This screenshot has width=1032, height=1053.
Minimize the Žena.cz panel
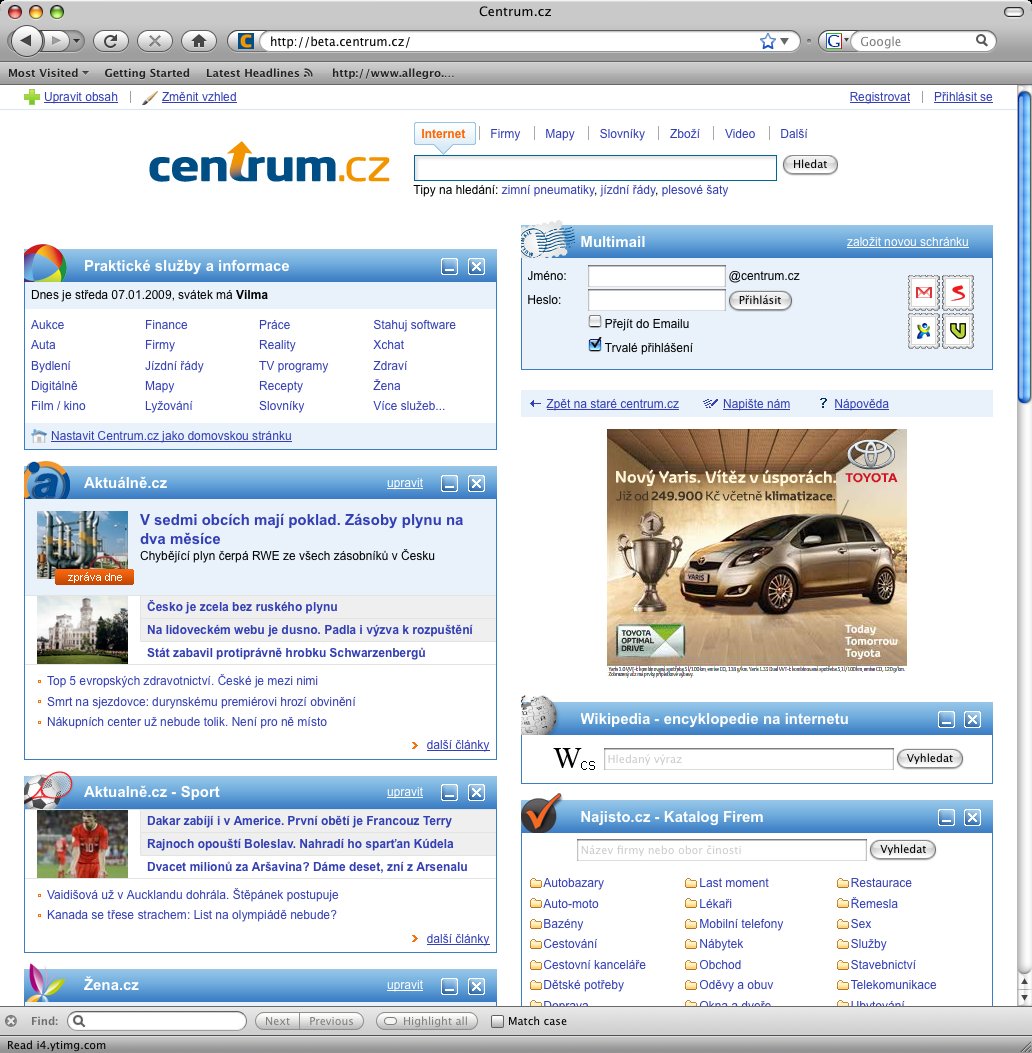point(449,986)
